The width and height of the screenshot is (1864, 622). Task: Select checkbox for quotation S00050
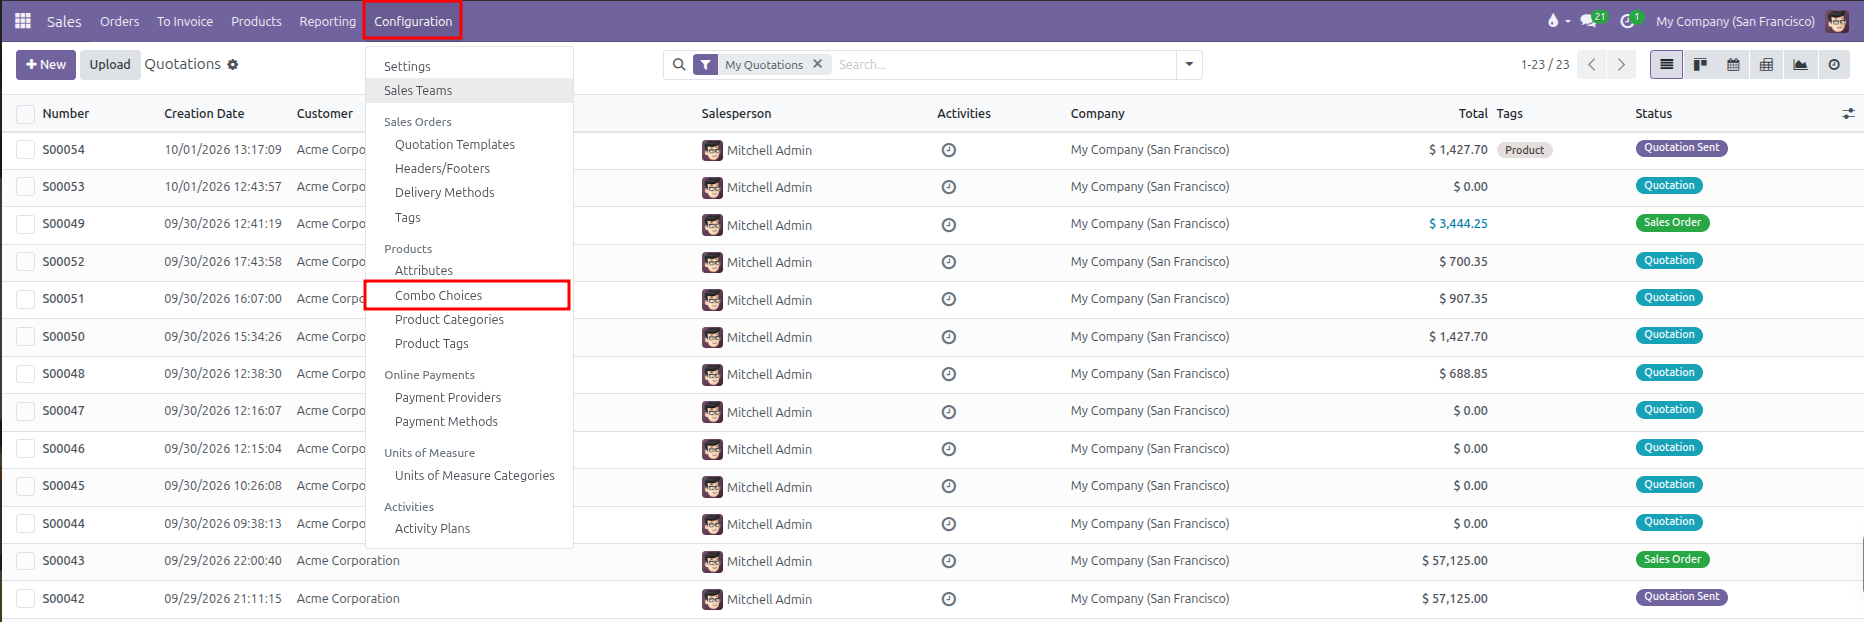(25, 337)
